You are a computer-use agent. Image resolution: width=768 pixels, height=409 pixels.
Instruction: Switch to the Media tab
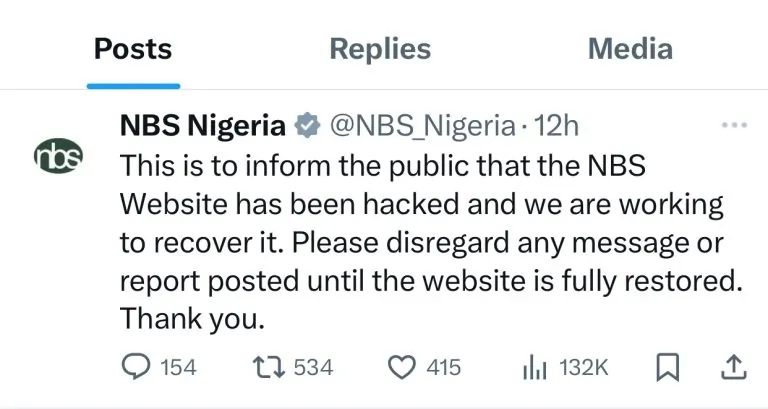pos(630,49)
